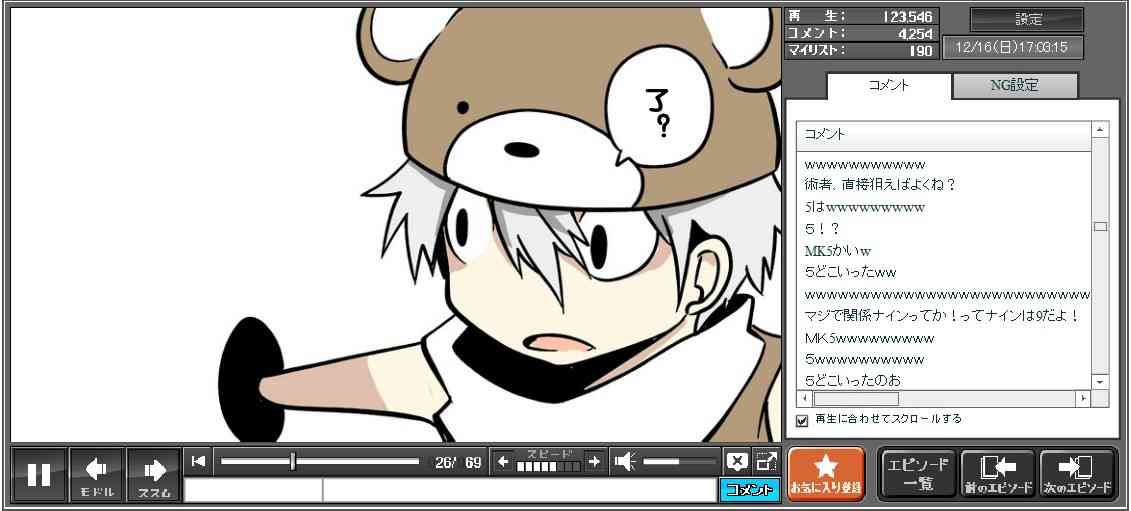Click the playback seek slider track
The height and width of the screenshot is (511, 1131).
pyautogui.click(x=319, y=461)
